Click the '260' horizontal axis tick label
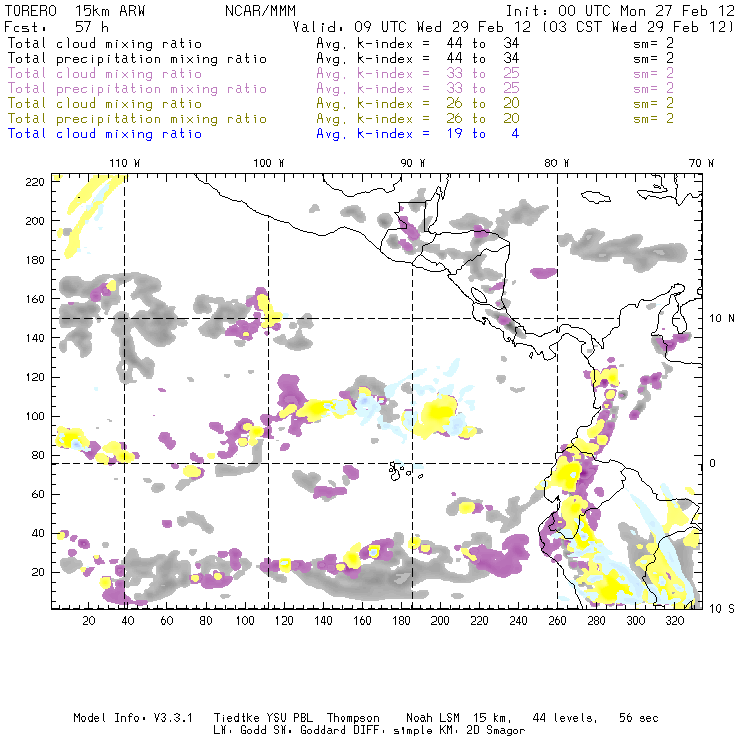 557,621
